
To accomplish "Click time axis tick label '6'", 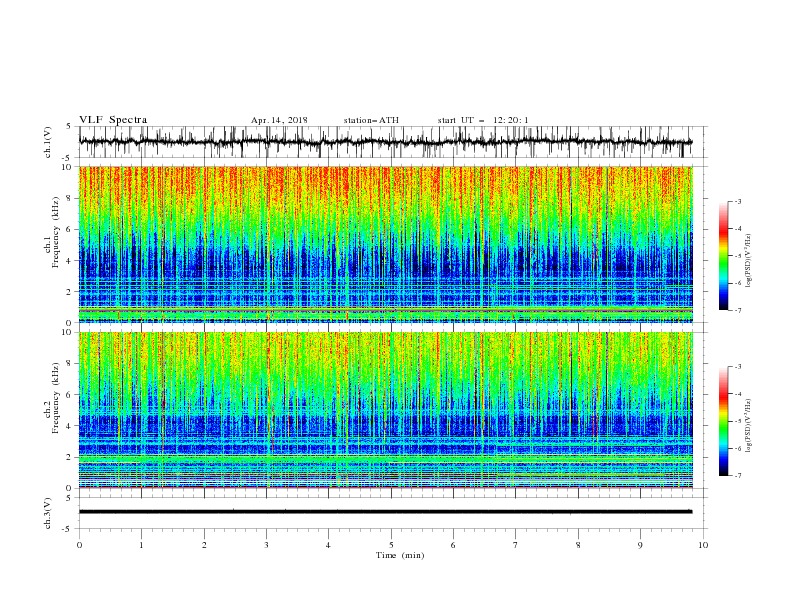I will [x=453, y=545].
